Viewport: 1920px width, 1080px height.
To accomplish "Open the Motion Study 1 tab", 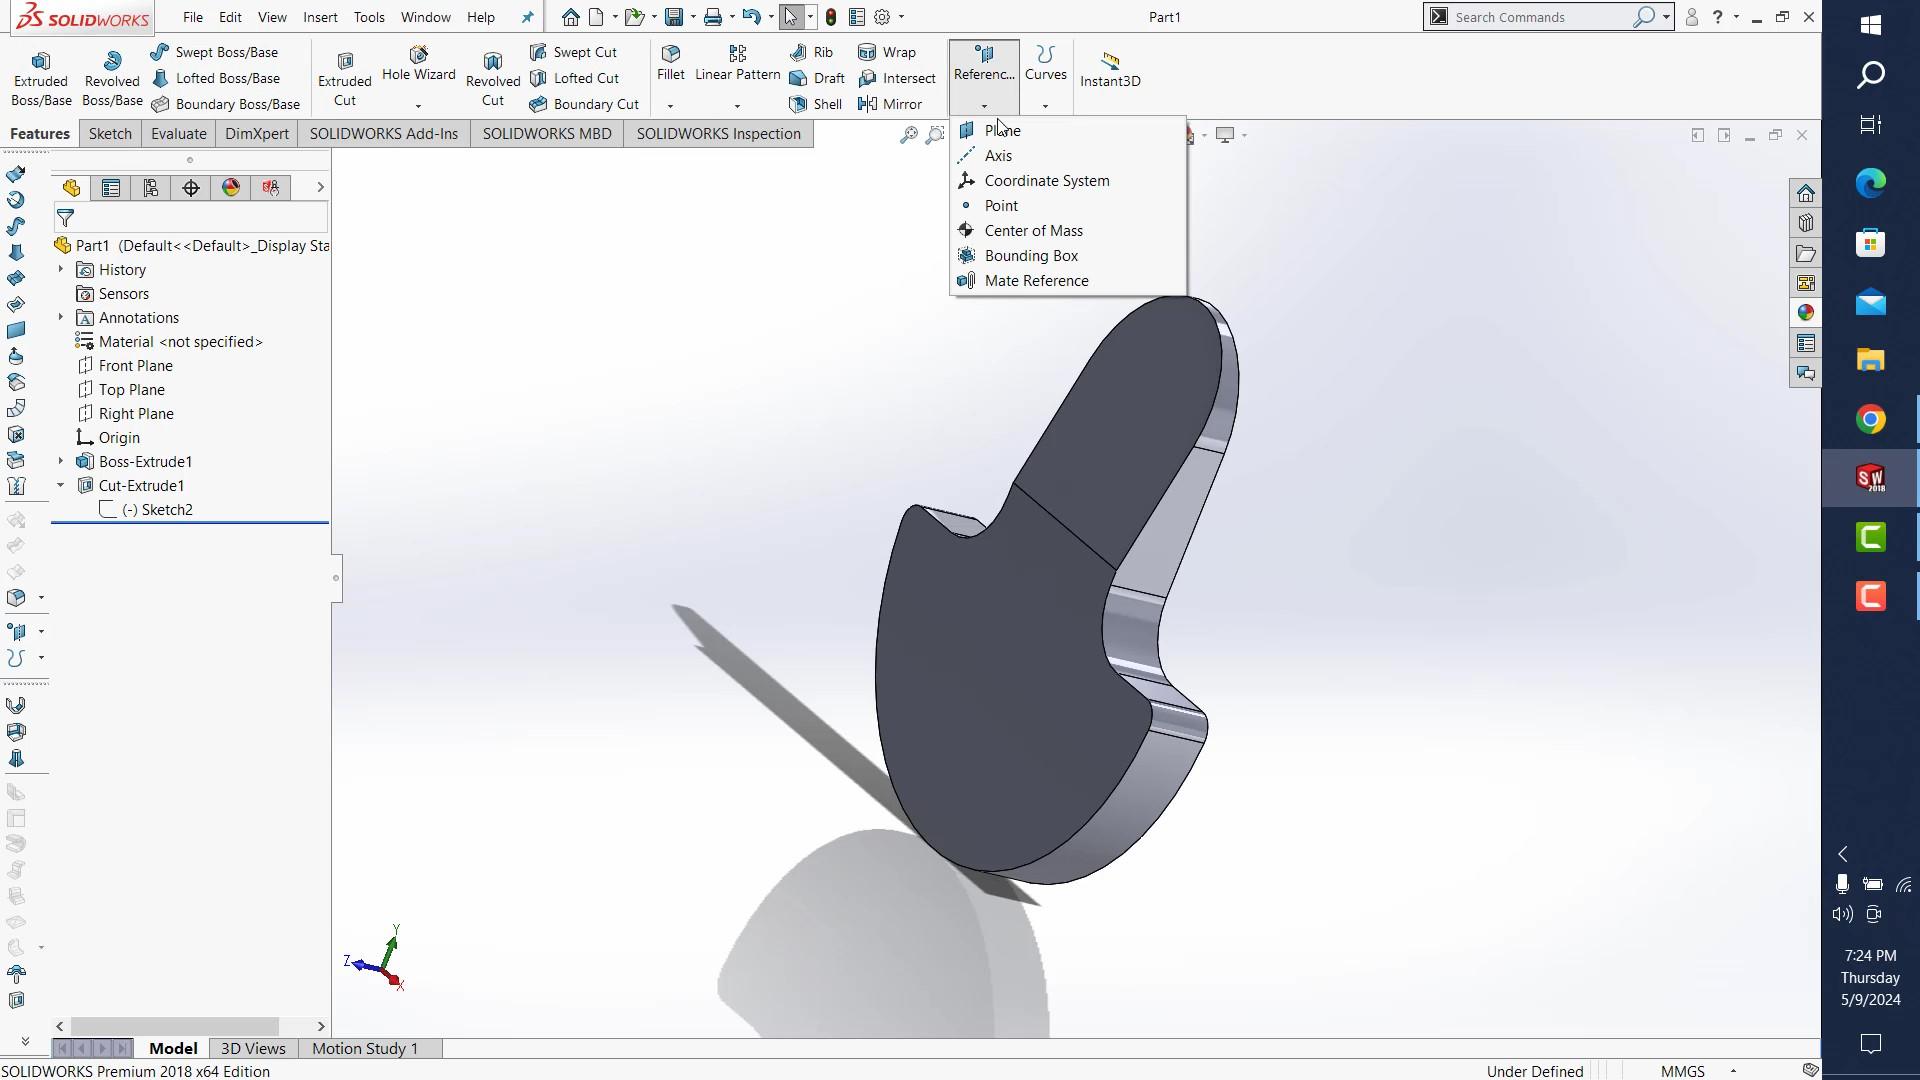I will [365, 1048].
